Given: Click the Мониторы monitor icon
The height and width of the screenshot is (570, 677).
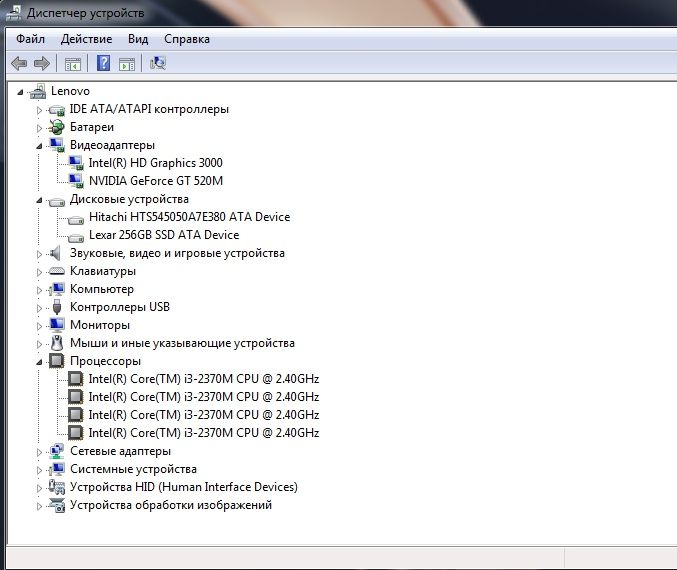Looking at the screenshot, I should pos(57,325).
